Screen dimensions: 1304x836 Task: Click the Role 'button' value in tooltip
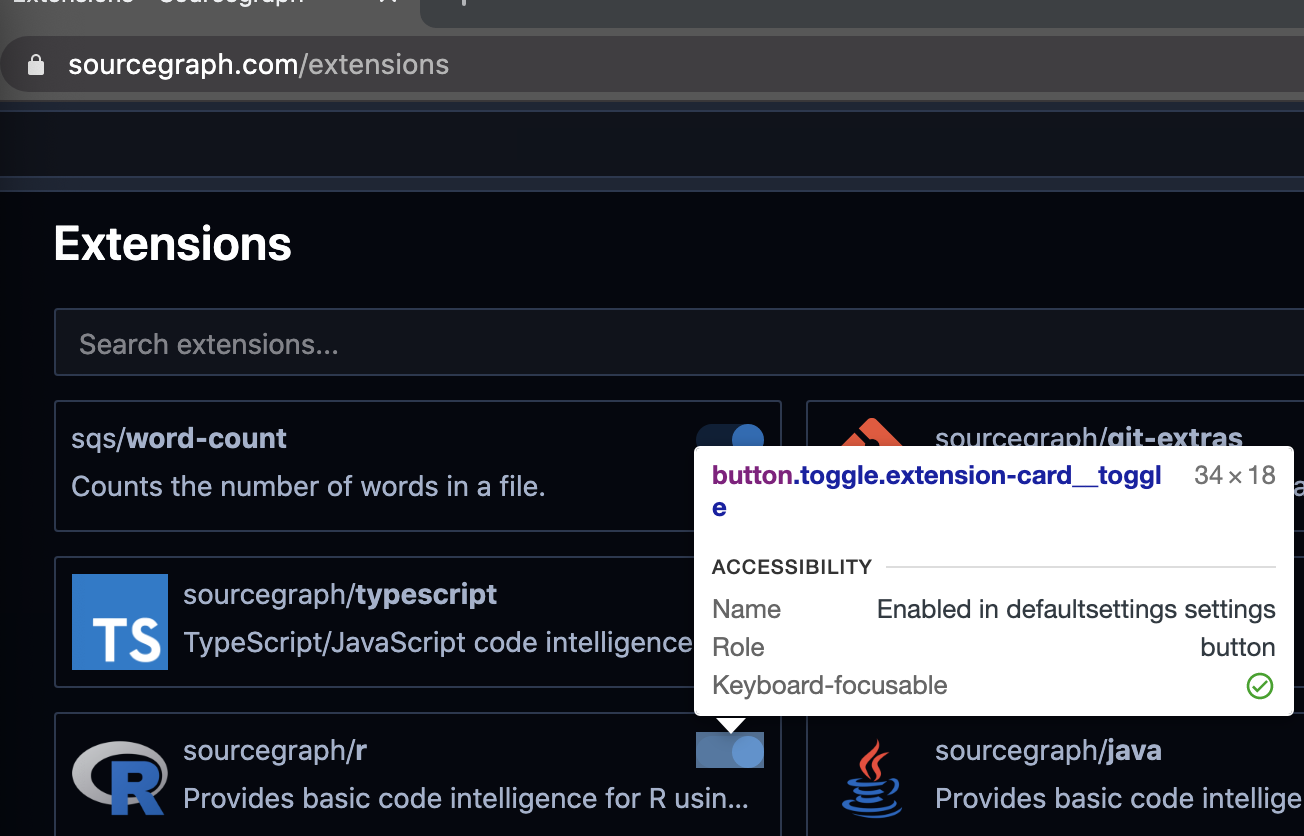click(x=1238, y=647)
